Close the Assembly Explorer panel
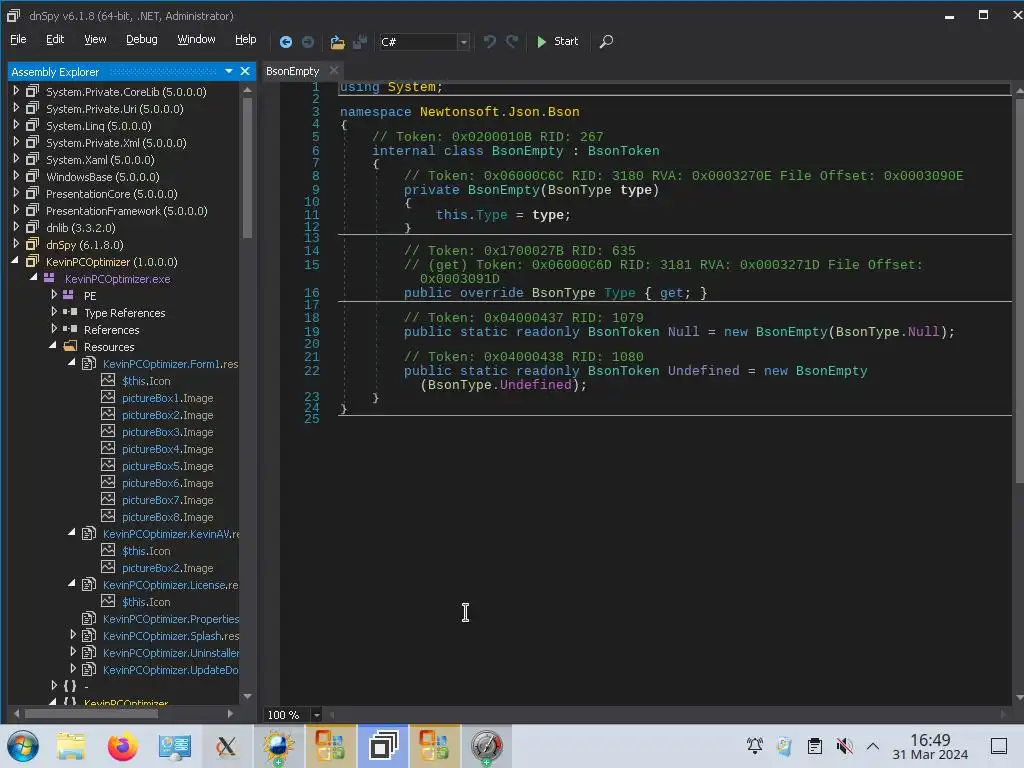The image size is (1024, 768). pyautogui.click(x=245, y=71)
